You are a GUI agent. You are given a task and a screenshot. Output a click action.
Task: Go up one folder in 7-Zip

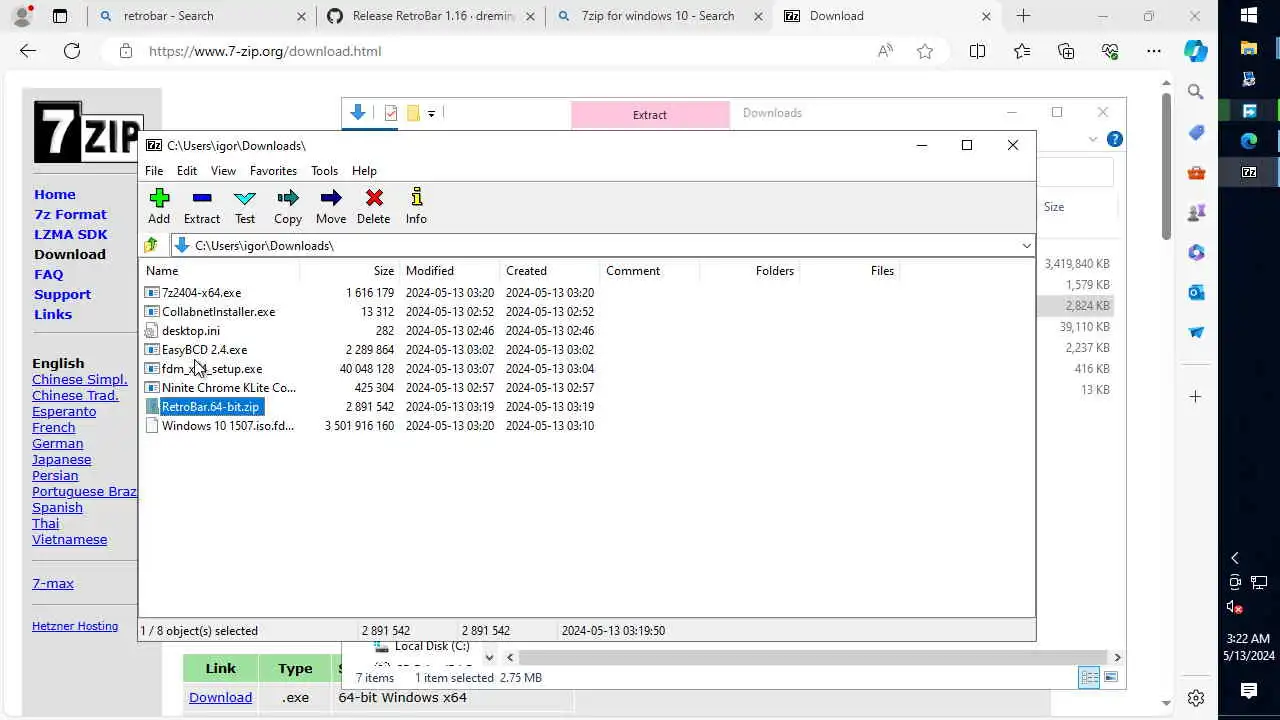coord(151,245)
